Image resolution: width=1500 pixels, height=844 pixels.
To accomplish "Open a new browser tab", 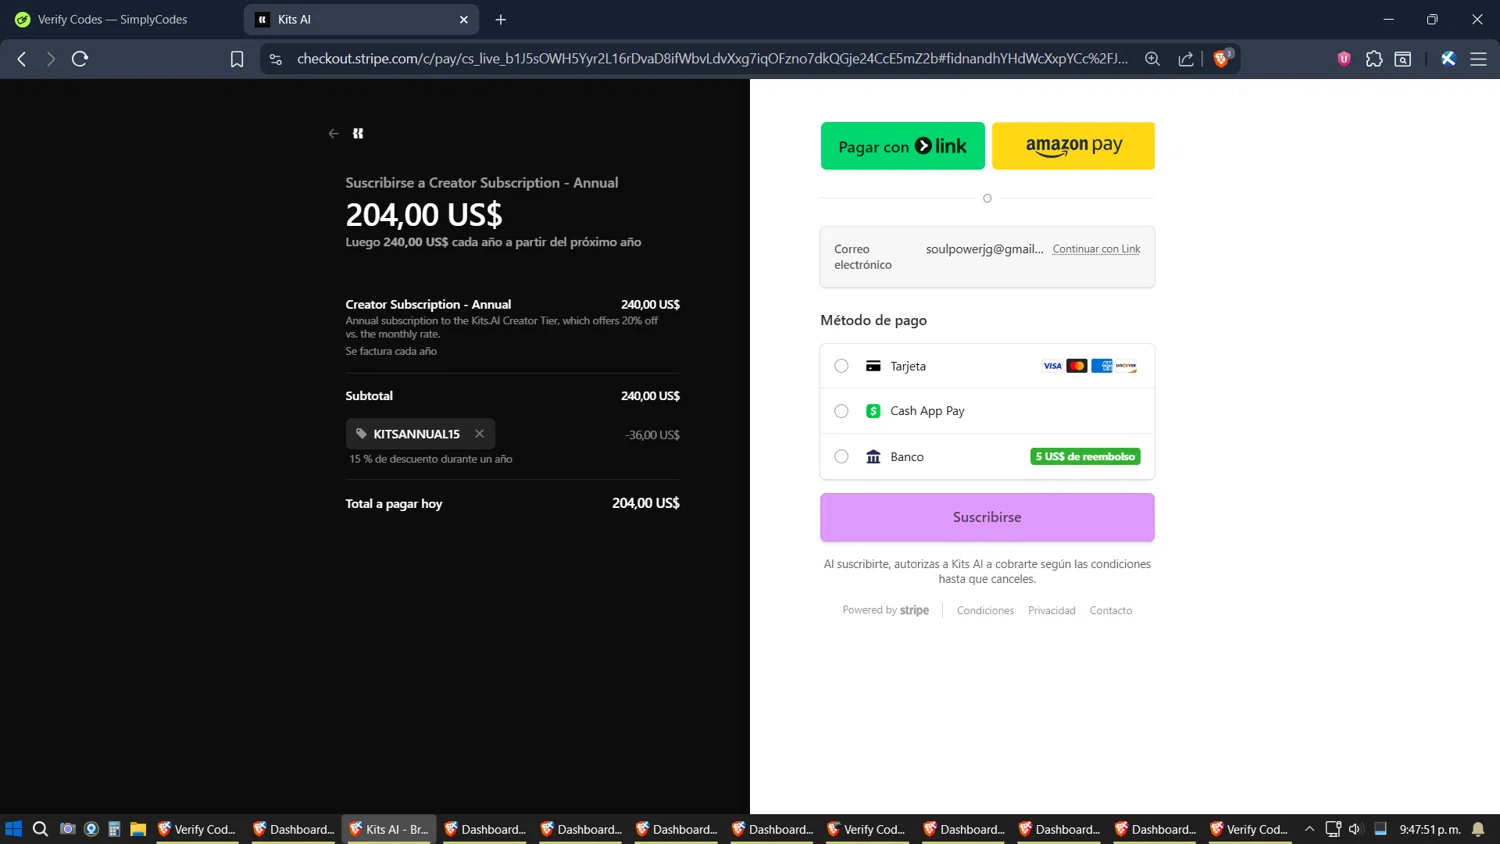I will (500, 20).
